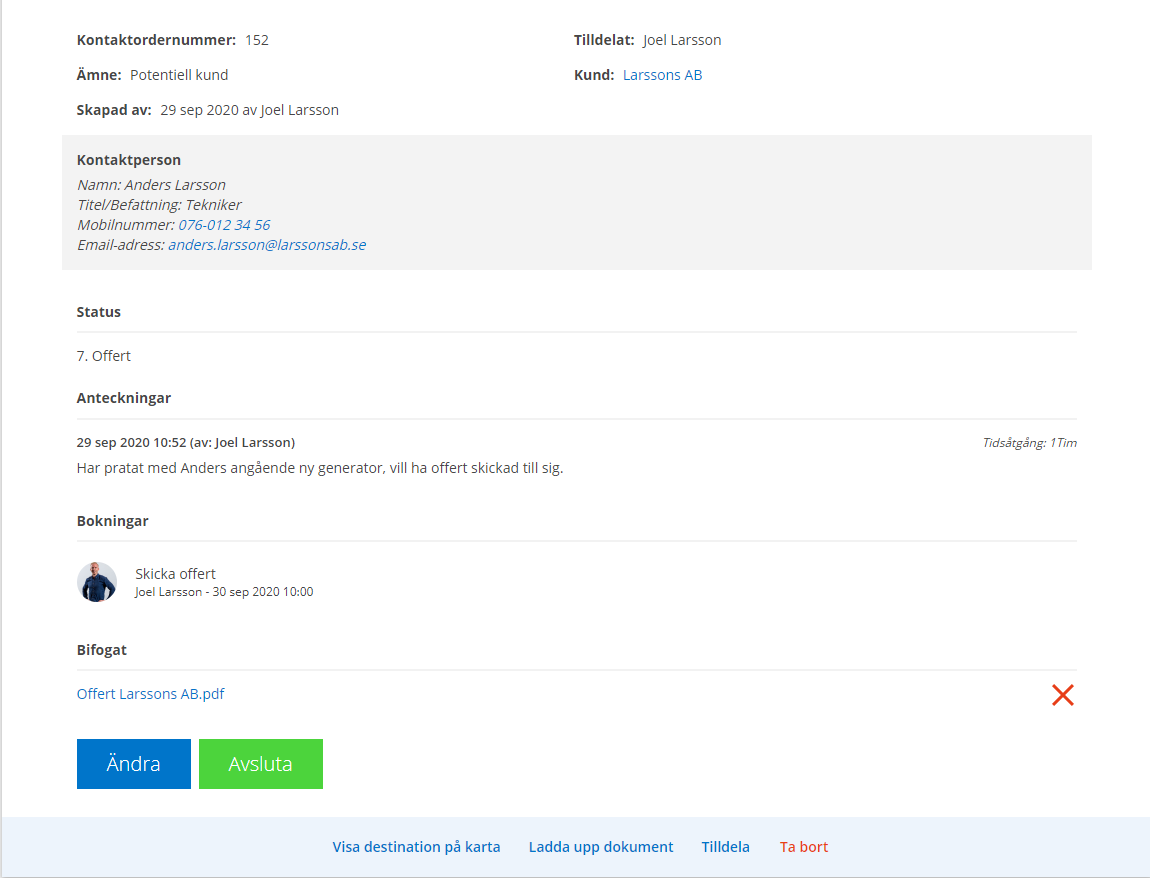Click mobile number 076-012 34 56
1150x878 pixels.
coord(224,225)
